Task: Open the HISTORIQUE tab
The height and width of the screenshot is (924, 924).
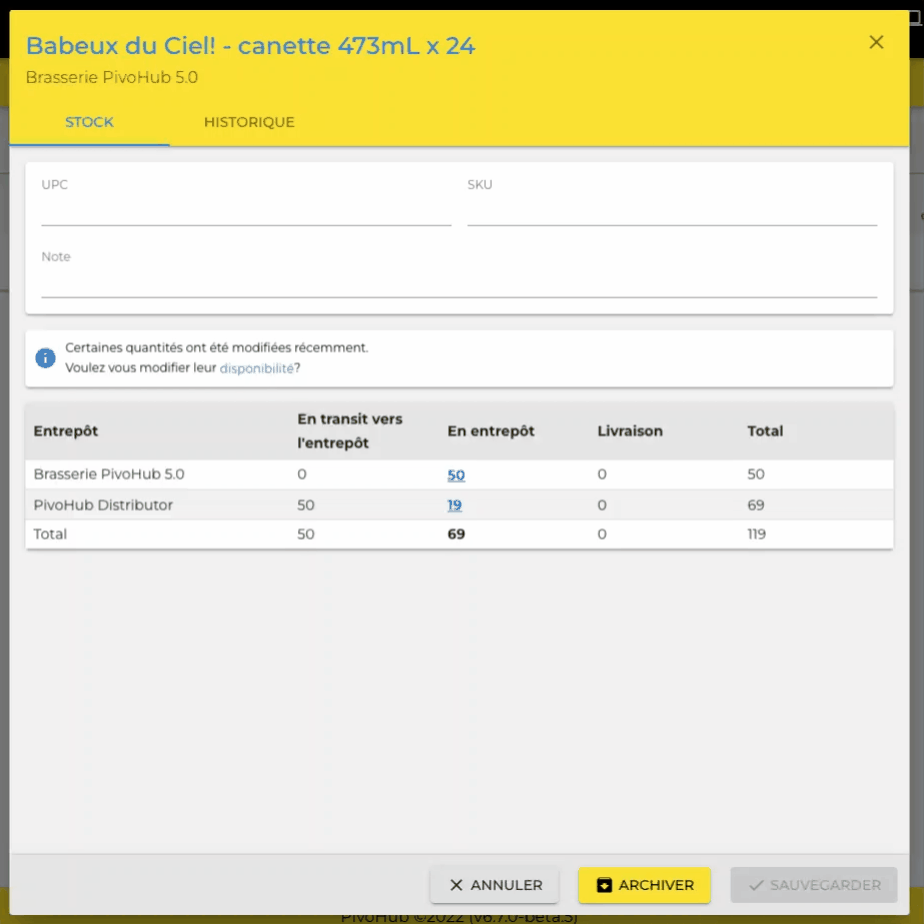Action: pyautogui.click(x=249, y=122)
